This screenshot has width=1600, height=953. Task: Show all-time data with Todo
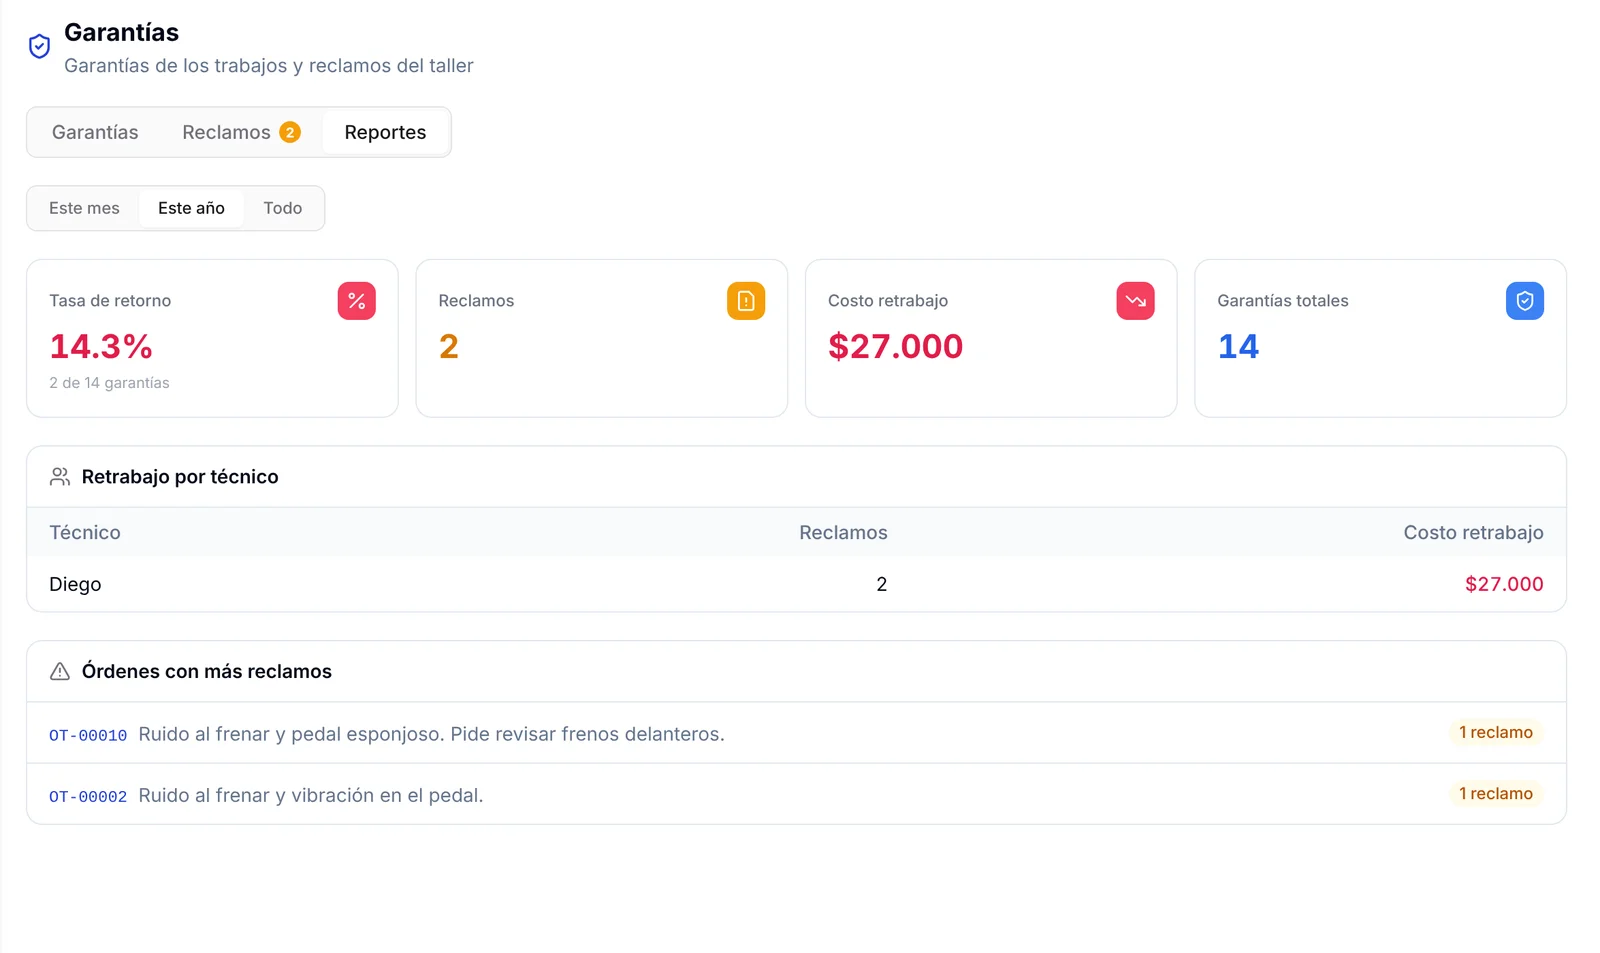(283, 208)
